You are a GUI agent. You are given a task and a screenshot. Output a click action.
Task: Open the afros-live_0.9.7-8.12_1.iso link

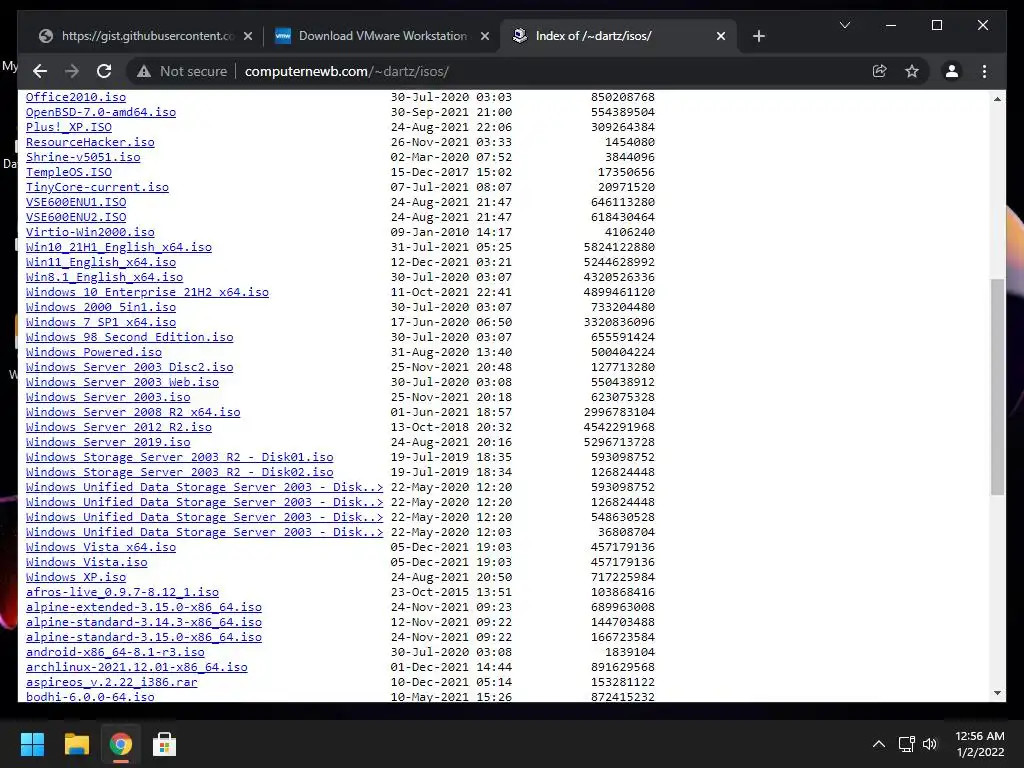pyautogui.click(x=122, y=593)
